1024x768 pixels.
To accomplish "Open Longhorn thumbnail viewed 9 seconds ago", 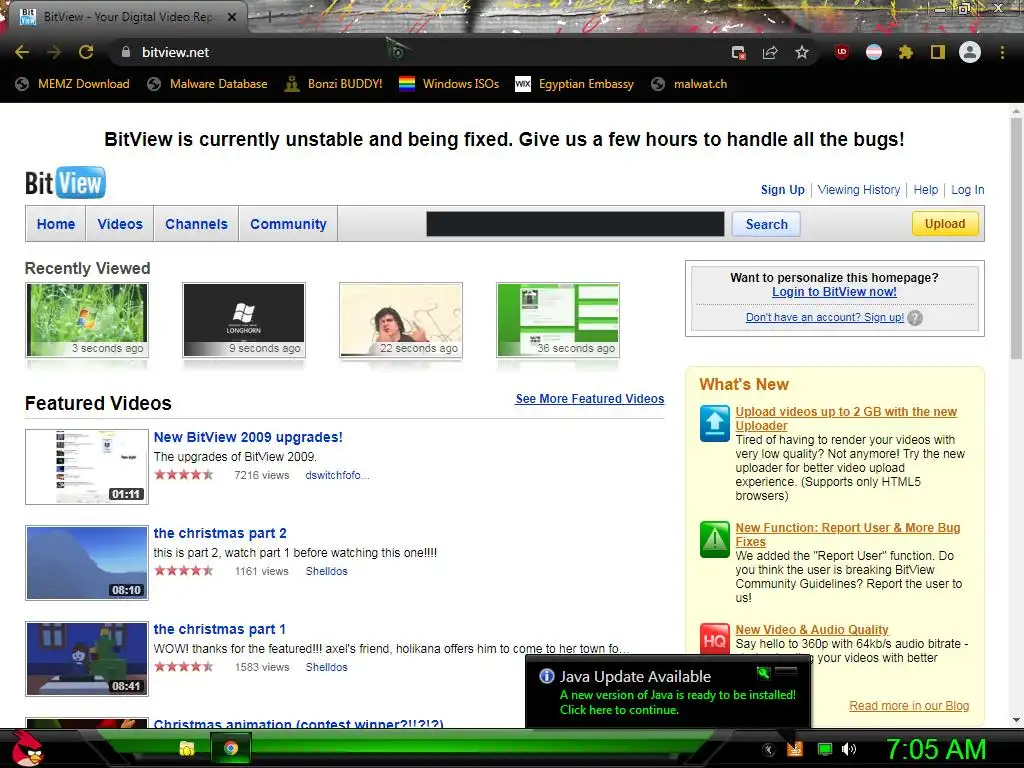I will point(244,320).
